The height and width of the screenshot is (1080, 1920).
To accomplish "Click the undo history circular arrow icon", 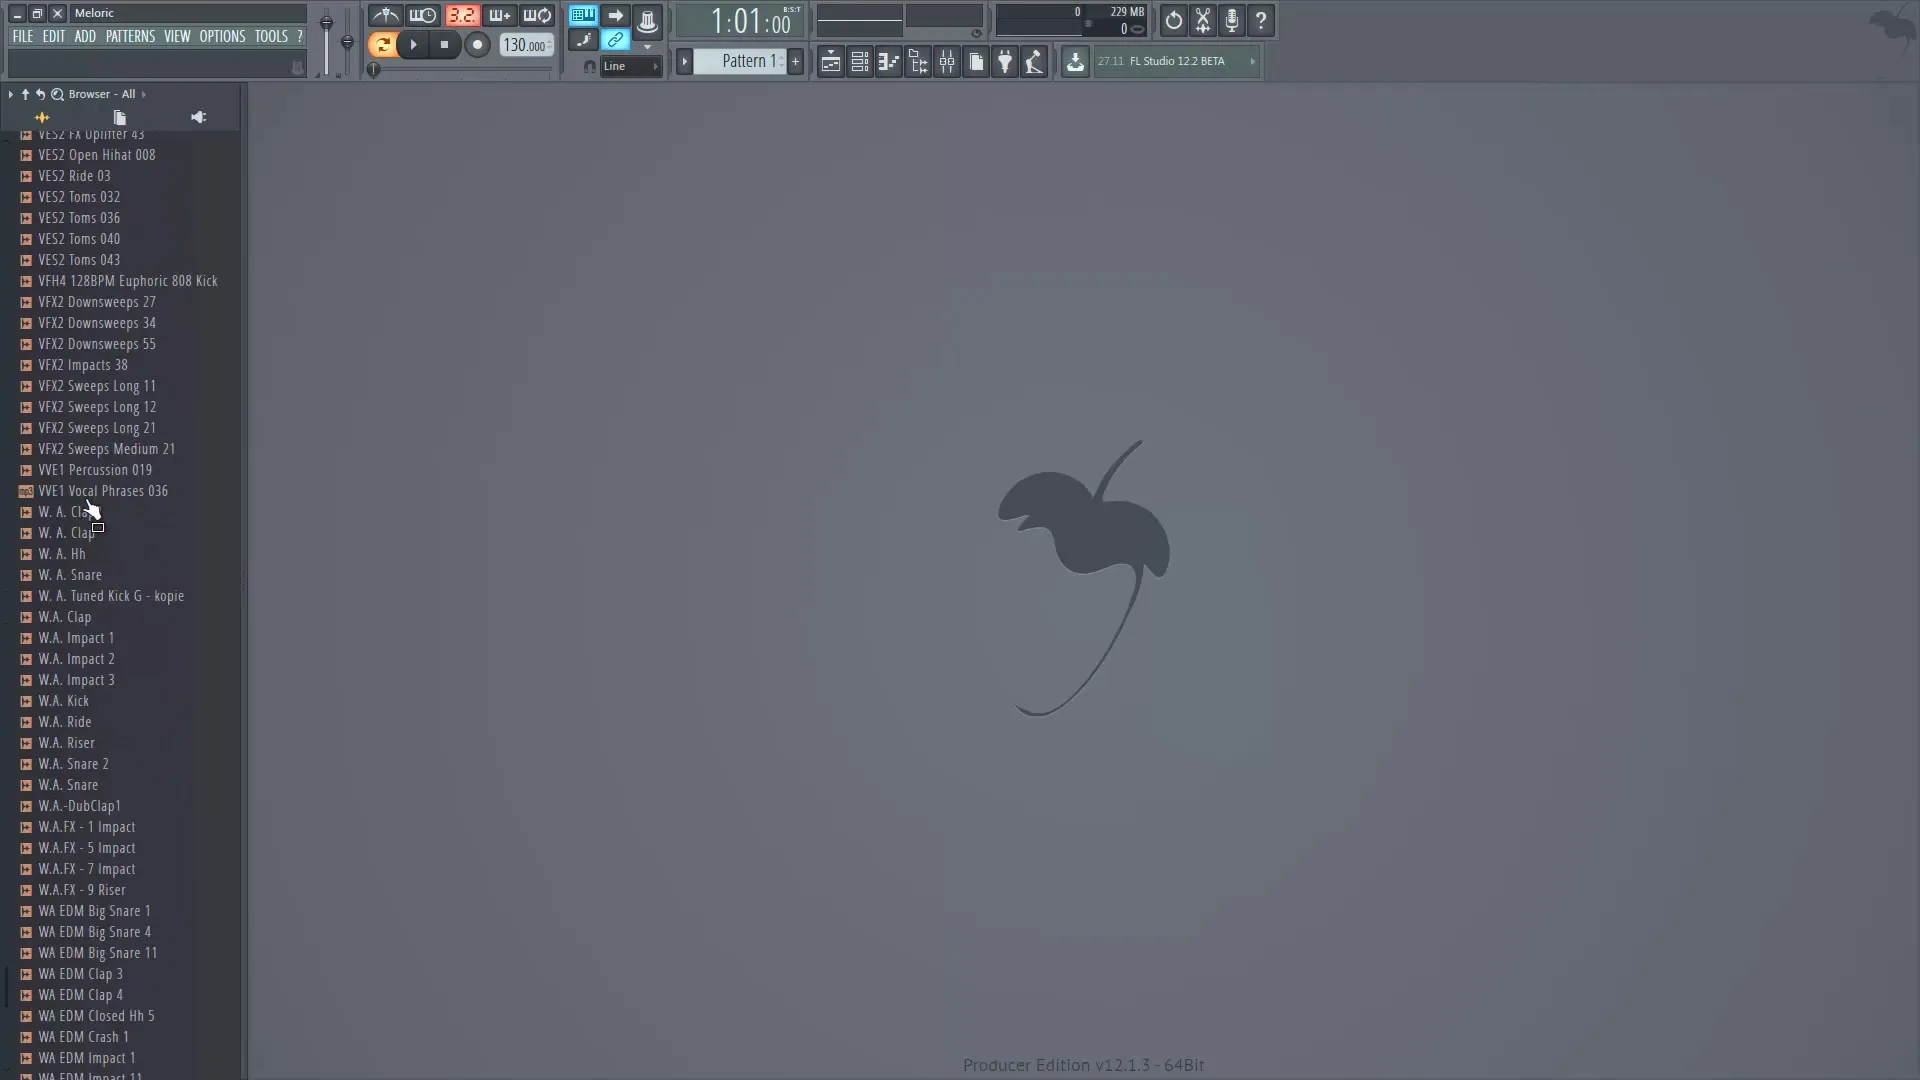I will [1173, 20].
